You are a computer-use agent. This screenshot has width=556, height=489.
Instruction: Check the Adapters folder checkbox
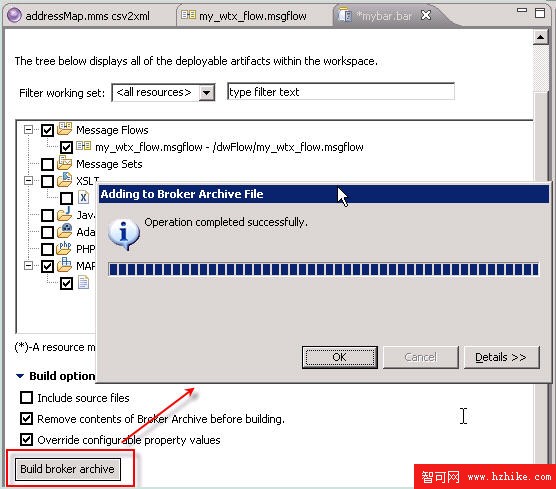(48, 232)
